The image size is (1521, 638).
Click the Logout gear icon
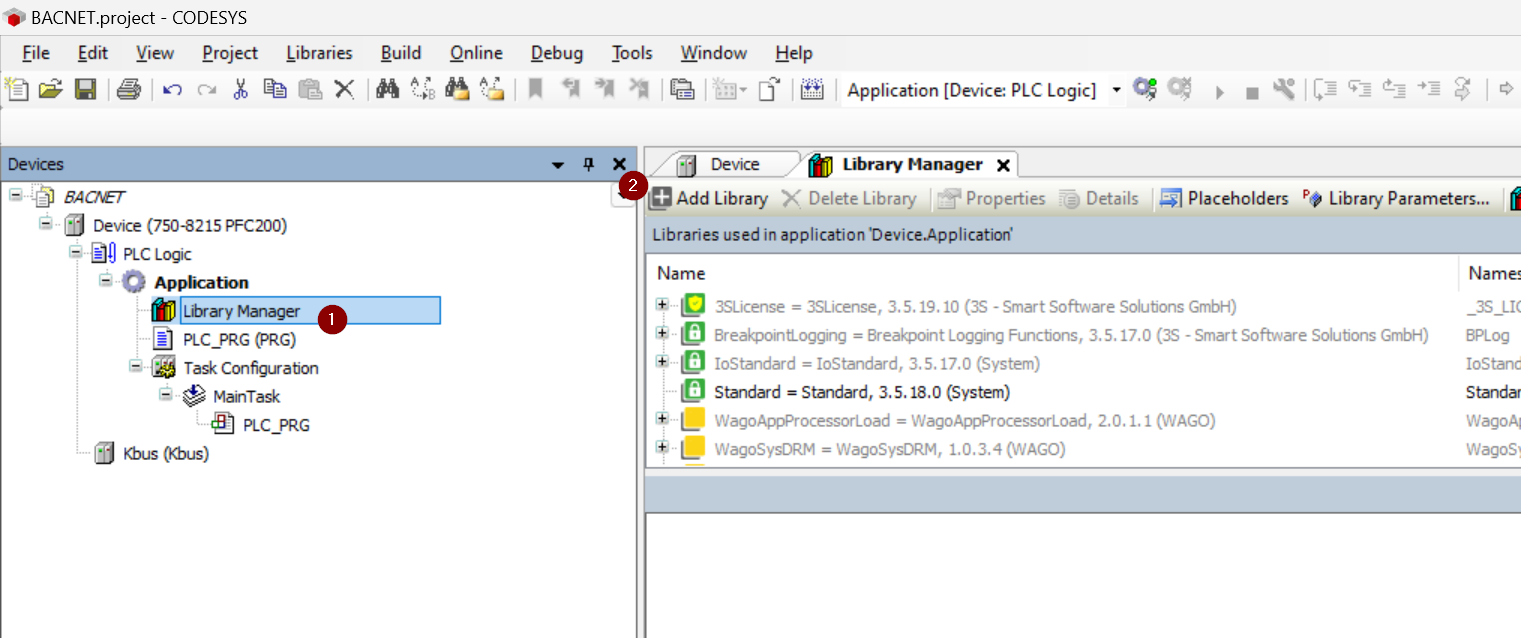click(x=1180, y=90)
